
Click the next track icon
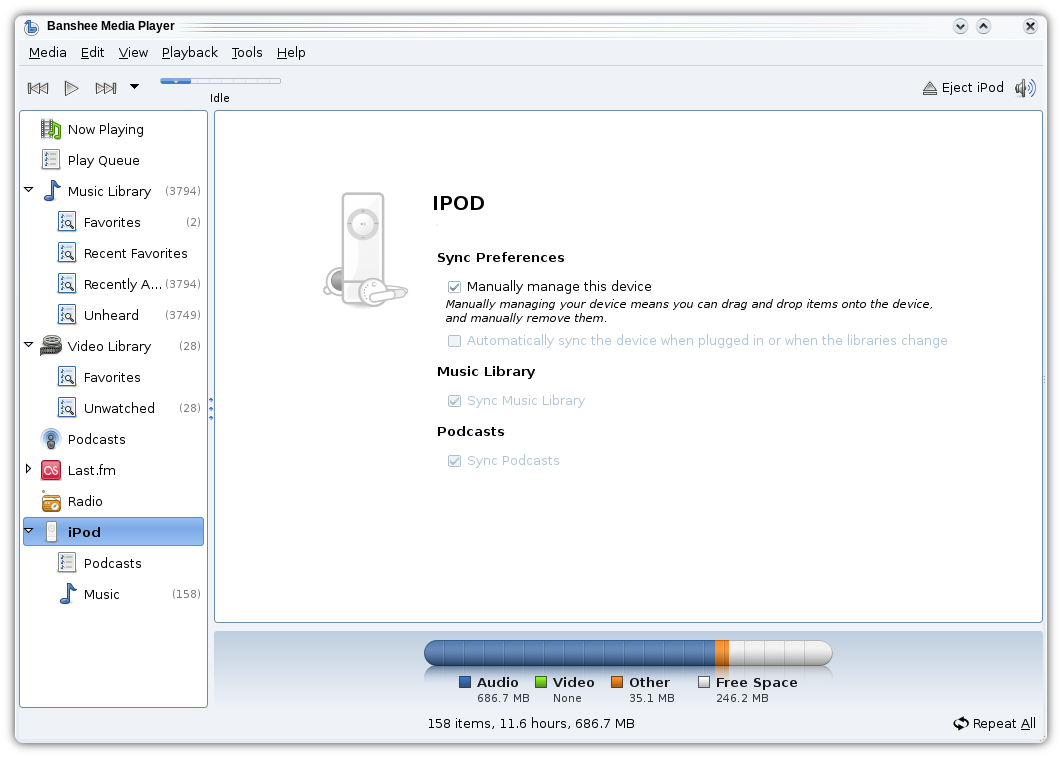(x=106, y=88)
